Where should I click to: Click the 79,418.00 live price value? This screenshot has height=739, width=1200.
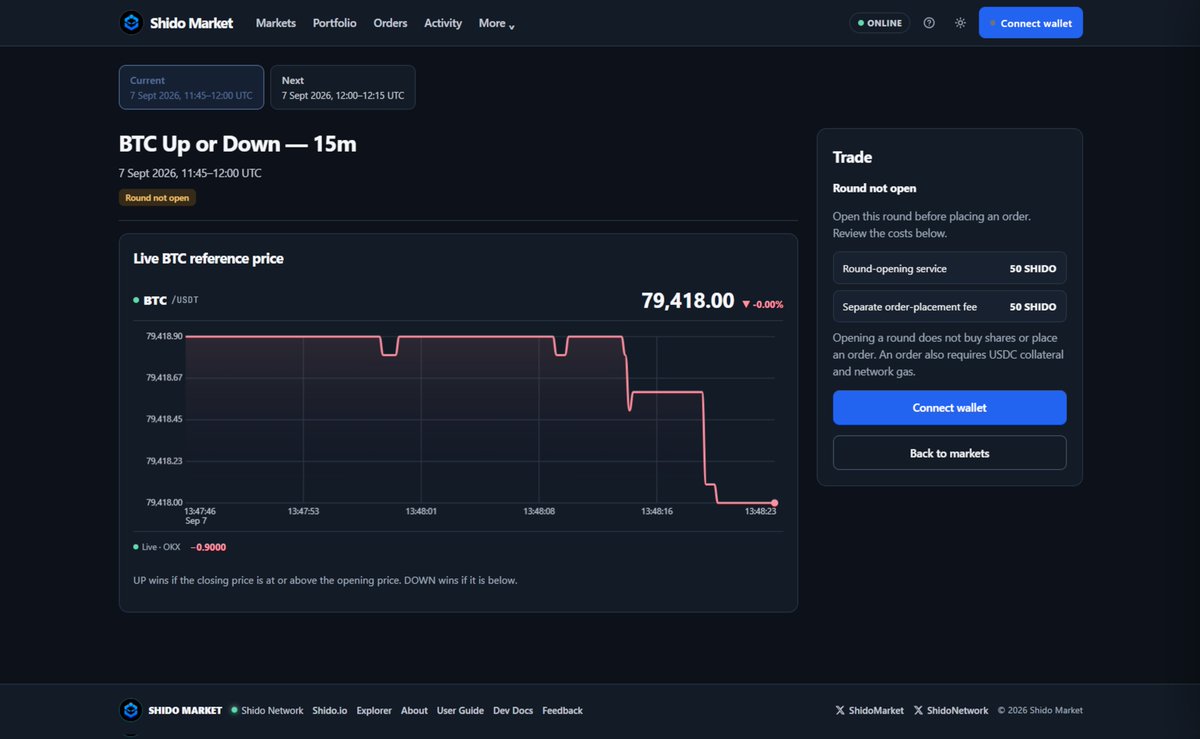tap(688, 301)
